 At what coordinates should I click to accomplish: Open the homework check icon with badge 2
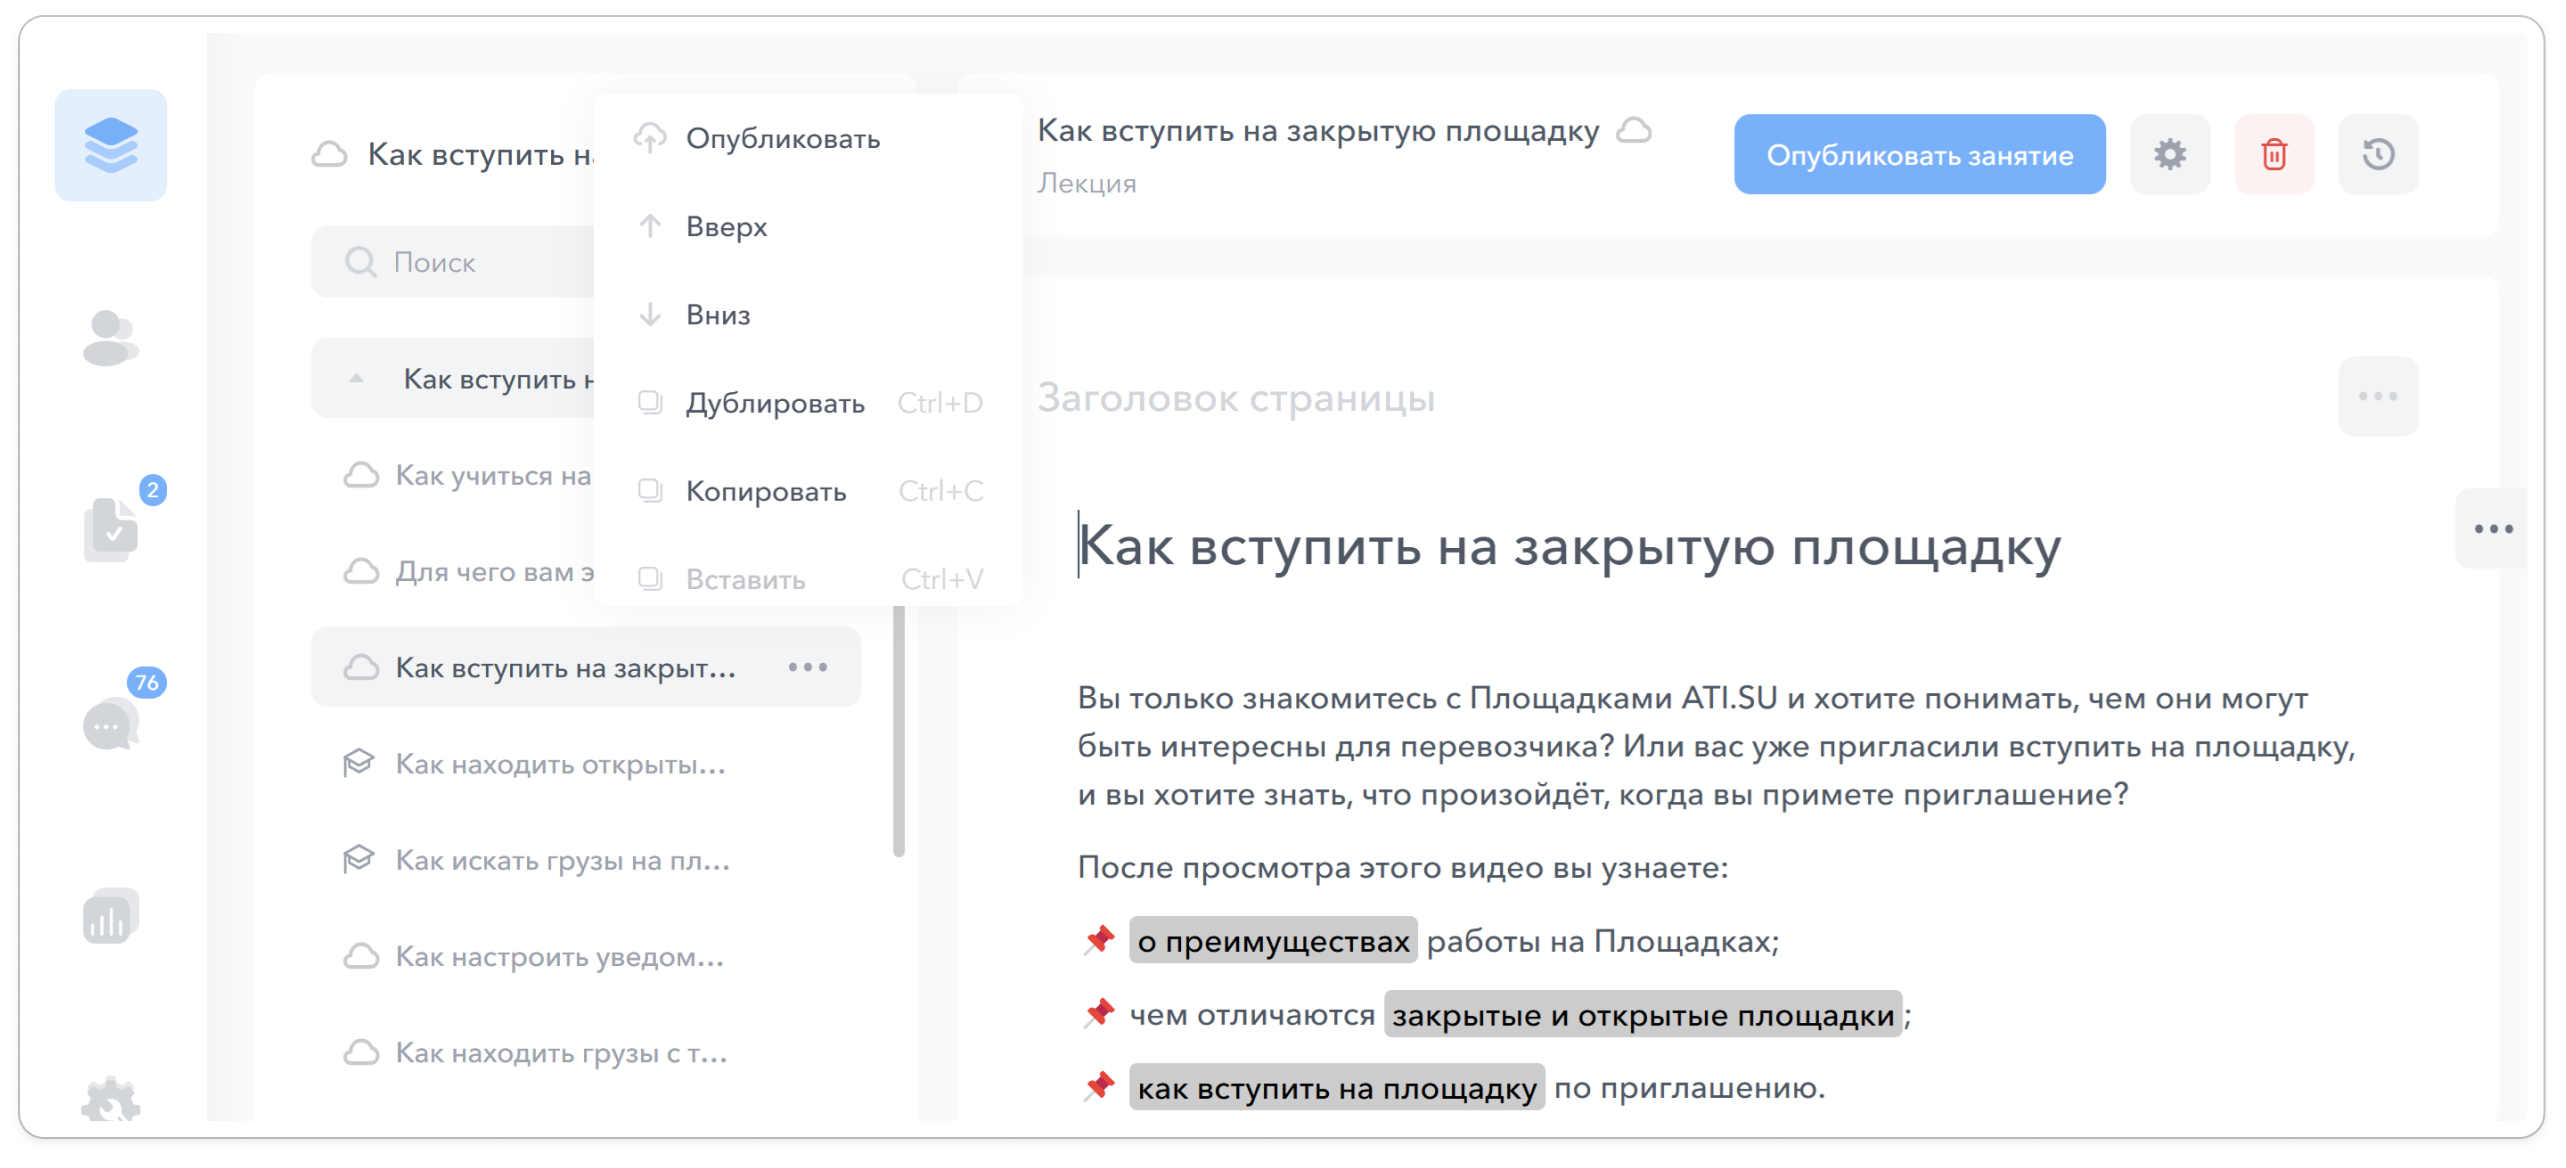[112, 528]
